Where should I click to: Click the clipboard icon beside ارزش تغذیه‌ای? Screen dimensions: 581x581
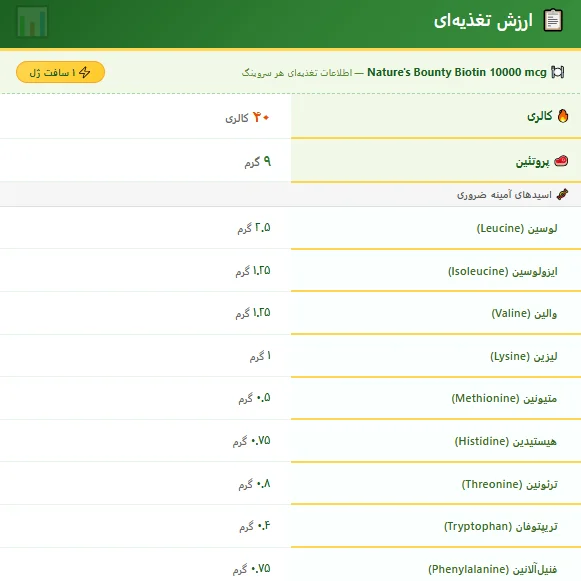(553, 20)
